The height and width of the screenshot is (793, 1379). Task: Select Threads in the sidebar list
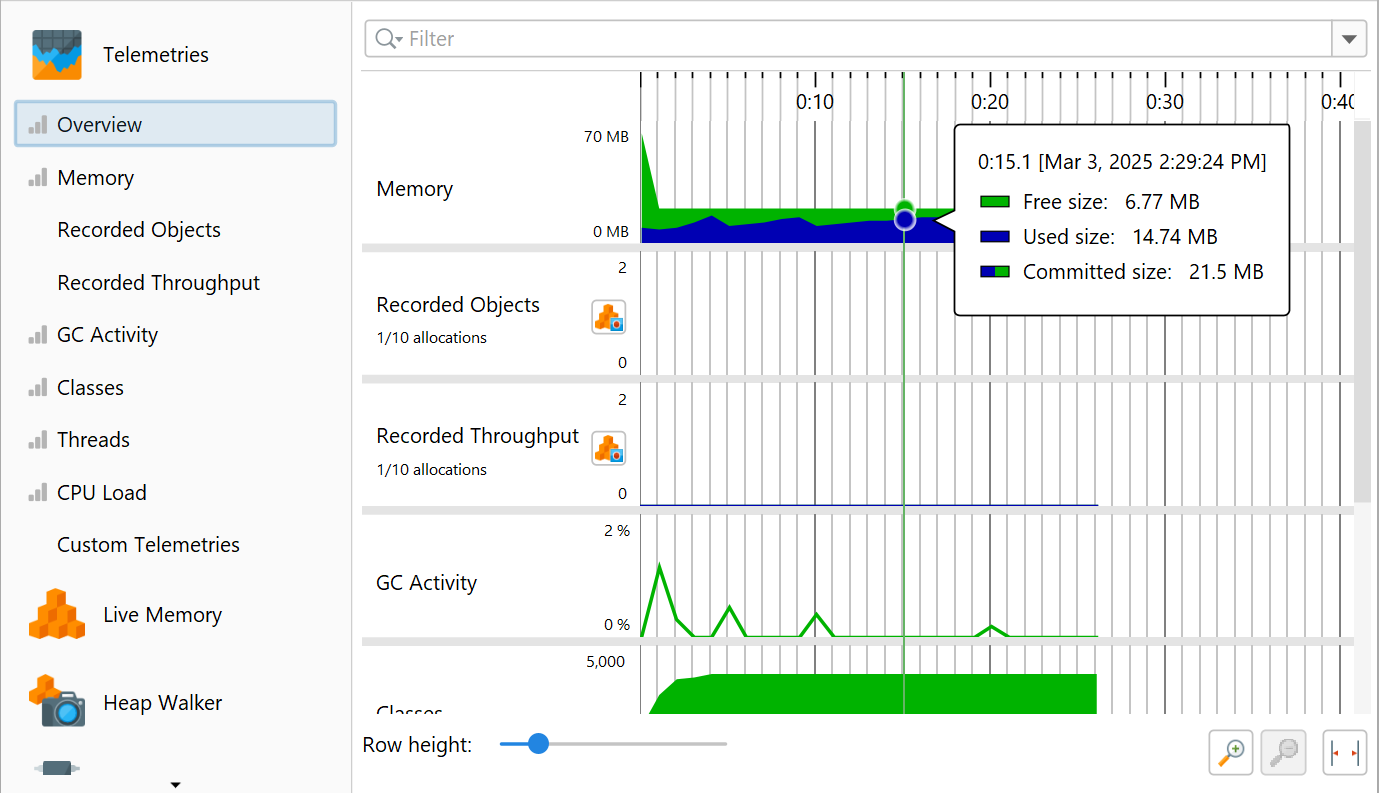[93, 440]
